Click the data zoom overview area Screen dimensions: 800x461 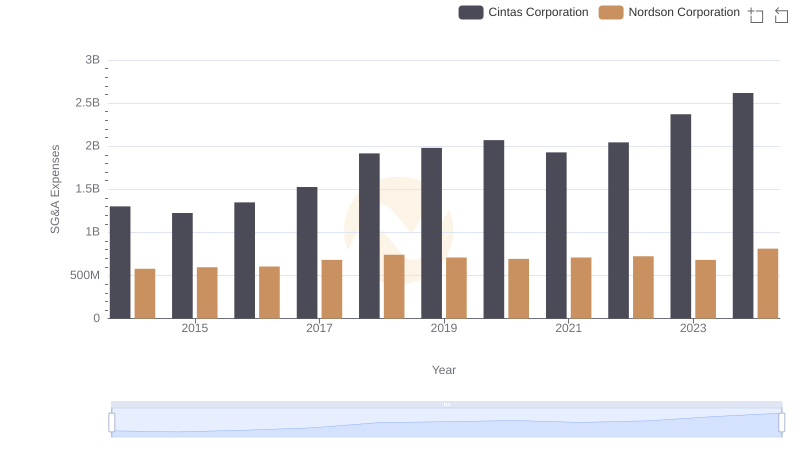pyautogui.click(x=446, y=423)
